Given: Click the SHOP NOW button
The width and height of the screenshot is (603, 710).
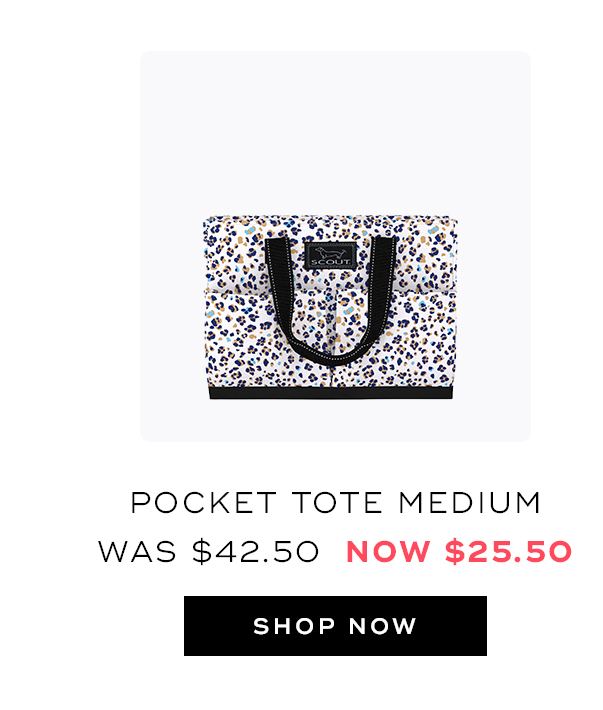Looking at the screenshot, I should (x=335, y=626).
